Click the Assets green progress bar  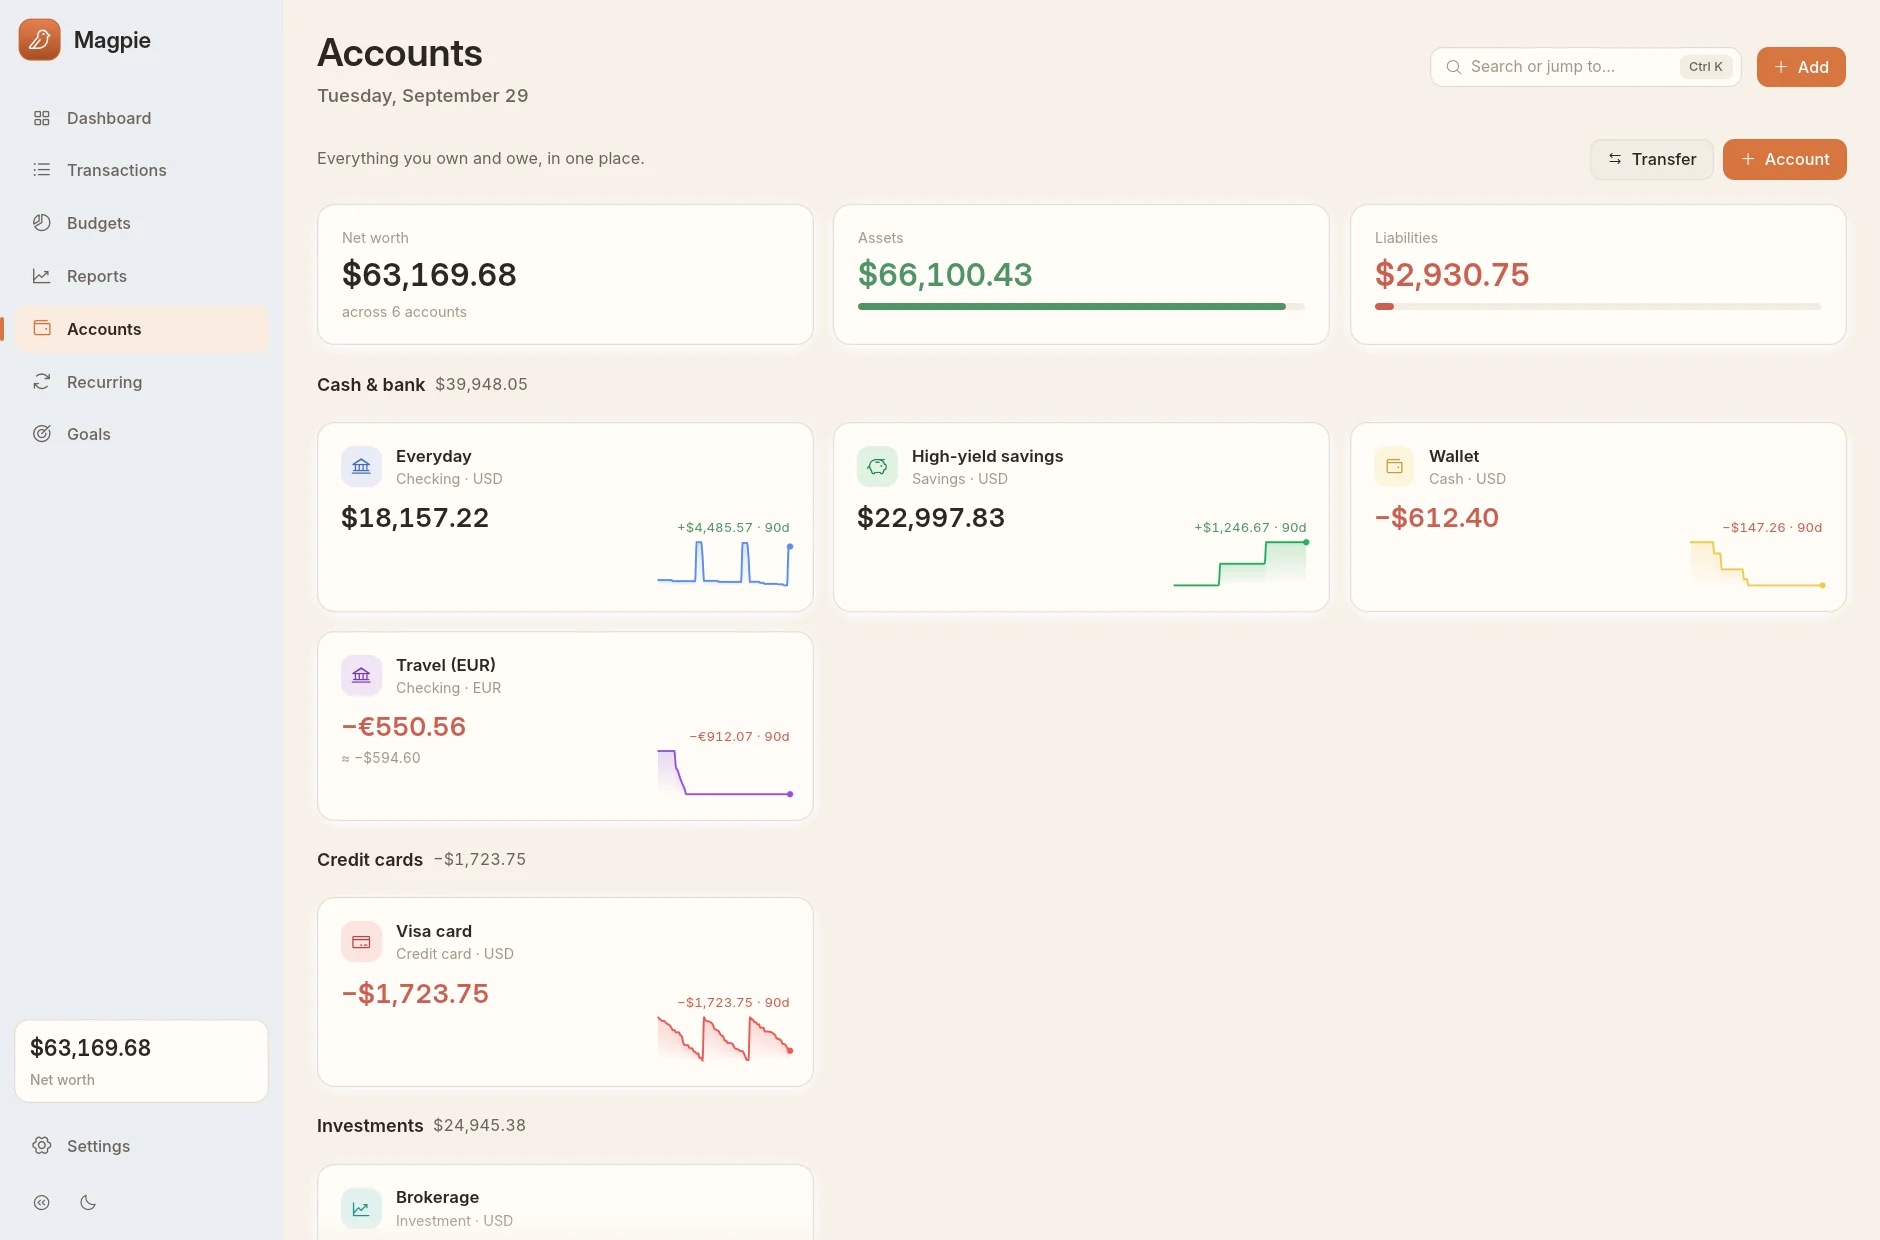point(1081,306)
